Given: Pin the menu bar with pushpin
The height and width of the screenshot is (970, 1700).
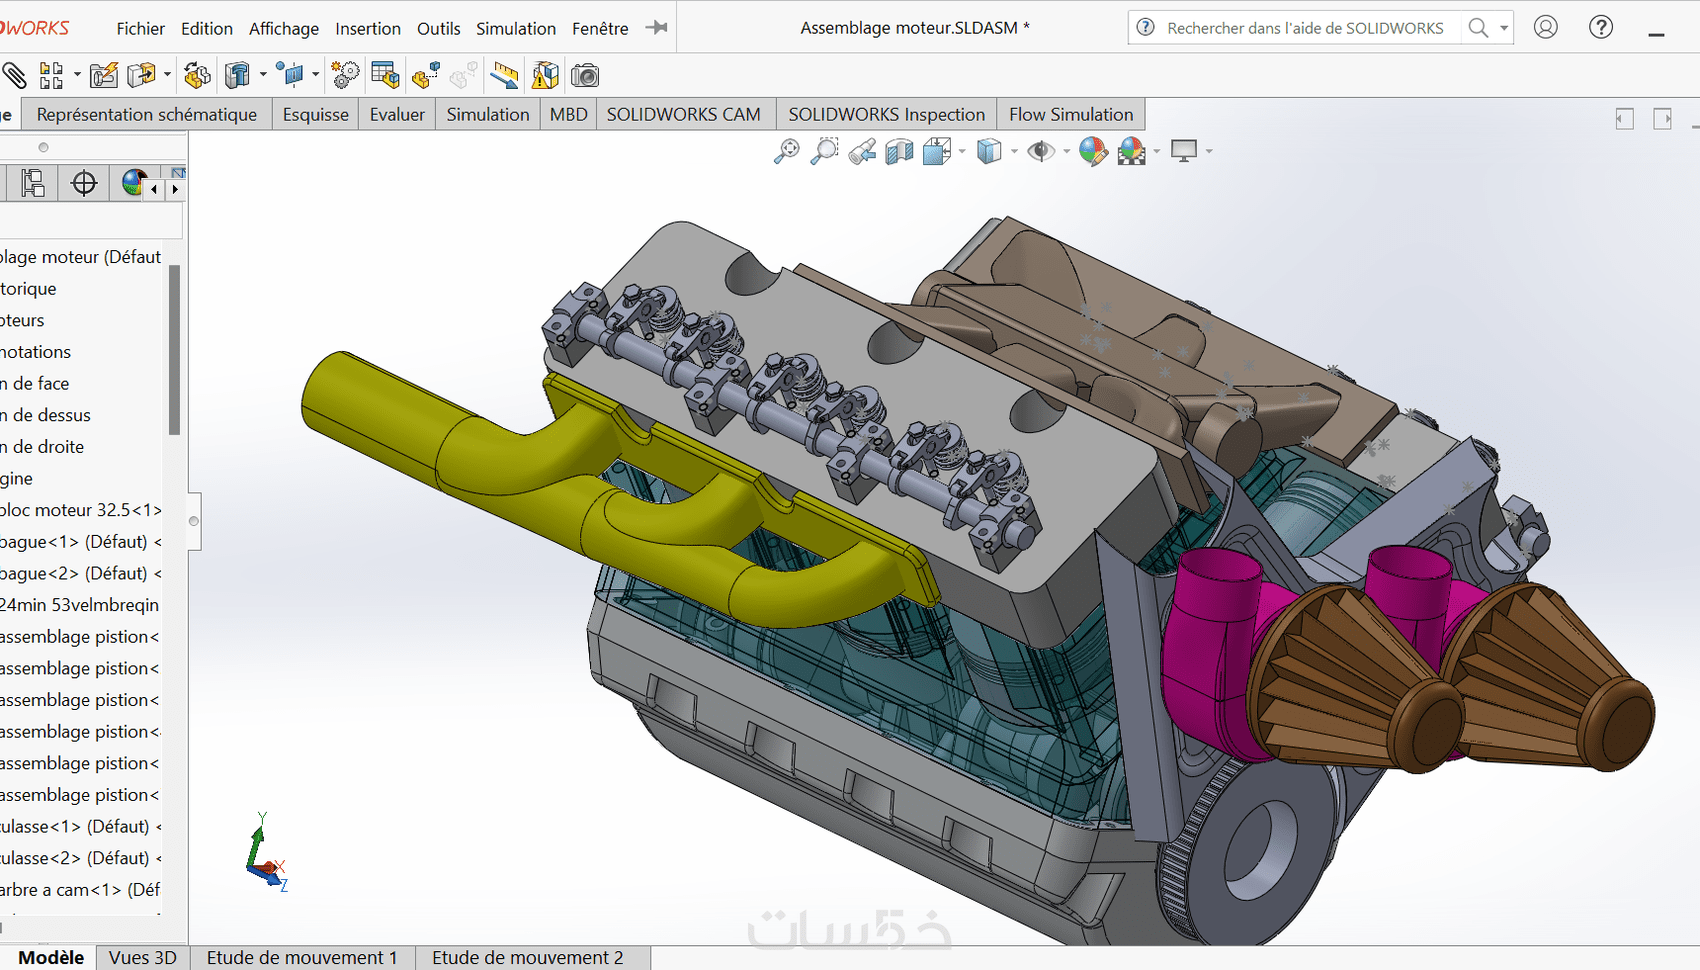Looking at the screenshot, I should [657, 28].
